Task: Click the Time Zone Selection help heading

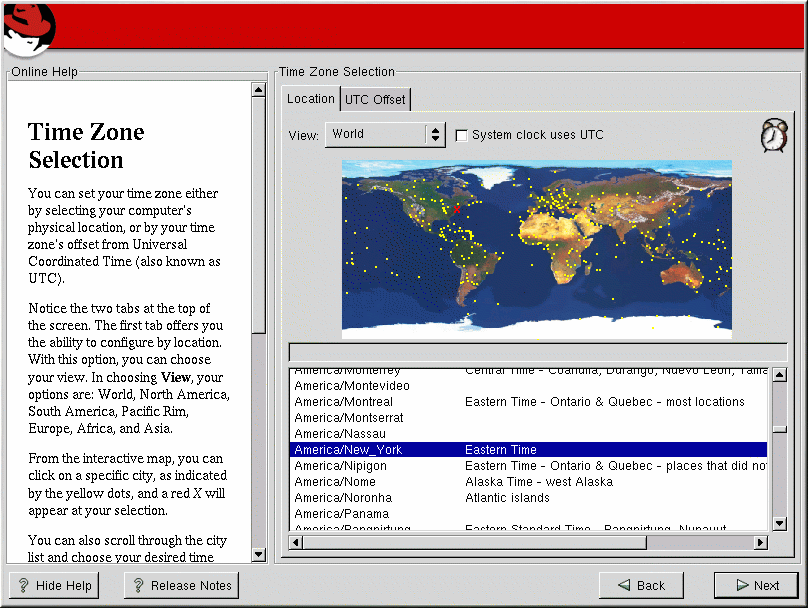Action: coord(86,146)
